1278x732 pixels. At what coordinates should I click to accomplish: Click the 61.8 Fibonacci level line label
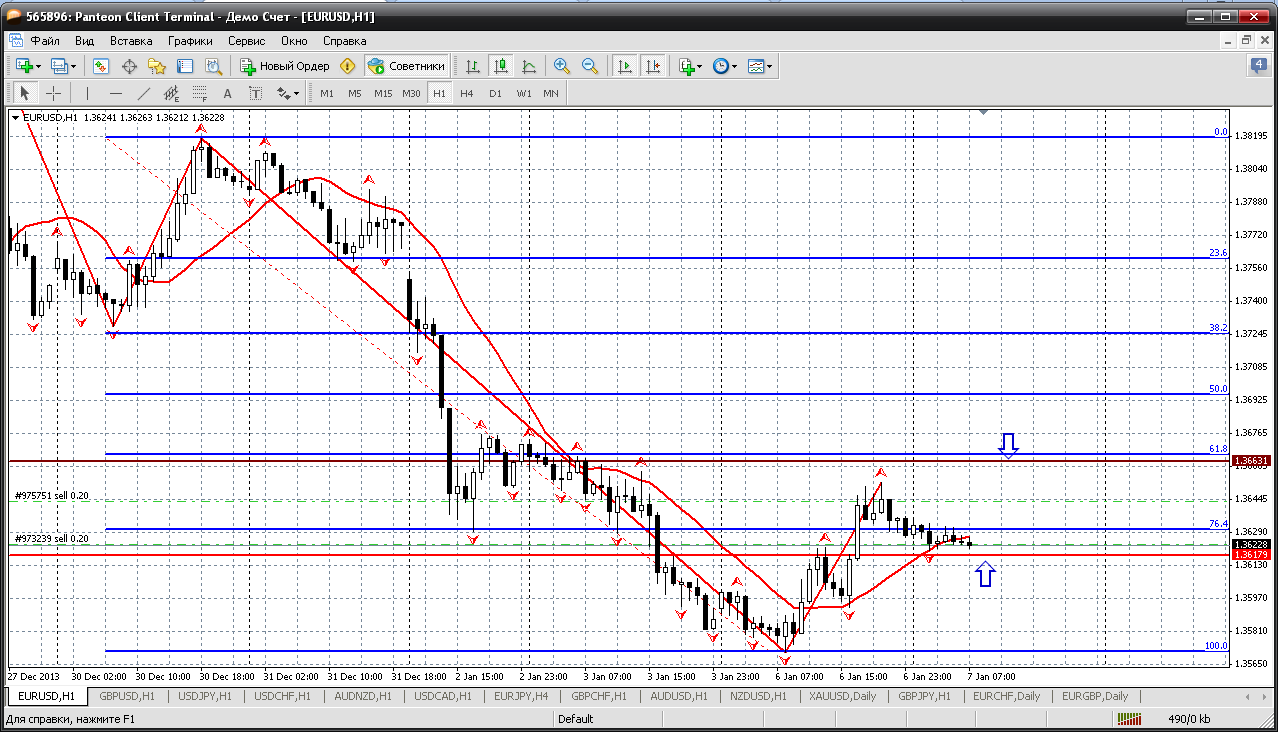point(1217,449)
